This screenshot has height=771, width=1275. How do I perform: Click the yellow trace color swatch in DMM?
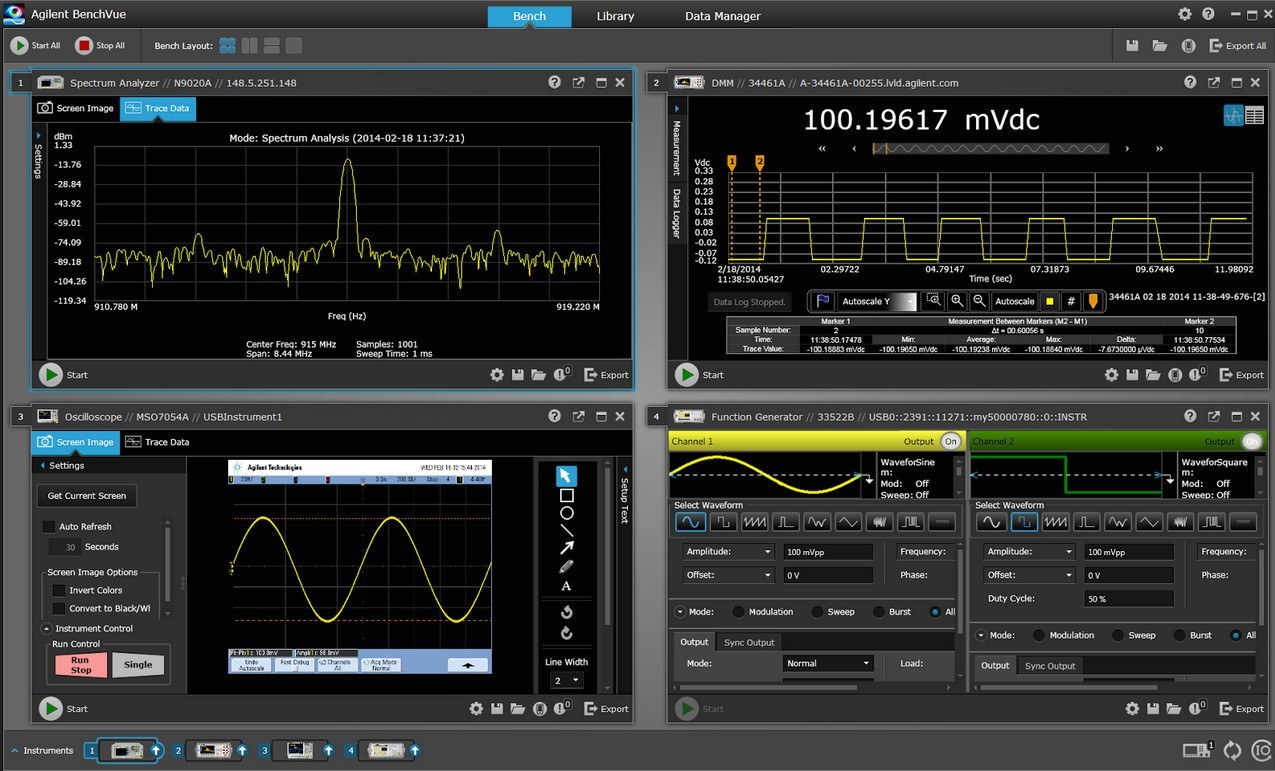(x=1049, y=301)
